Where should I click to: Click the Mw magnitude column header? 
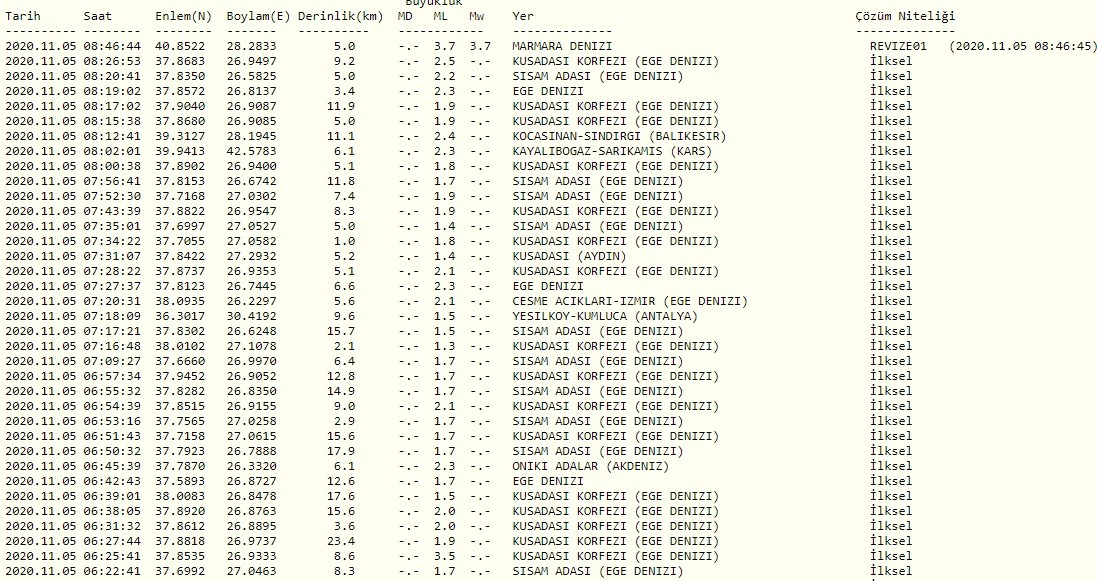[x=476, y=17]
